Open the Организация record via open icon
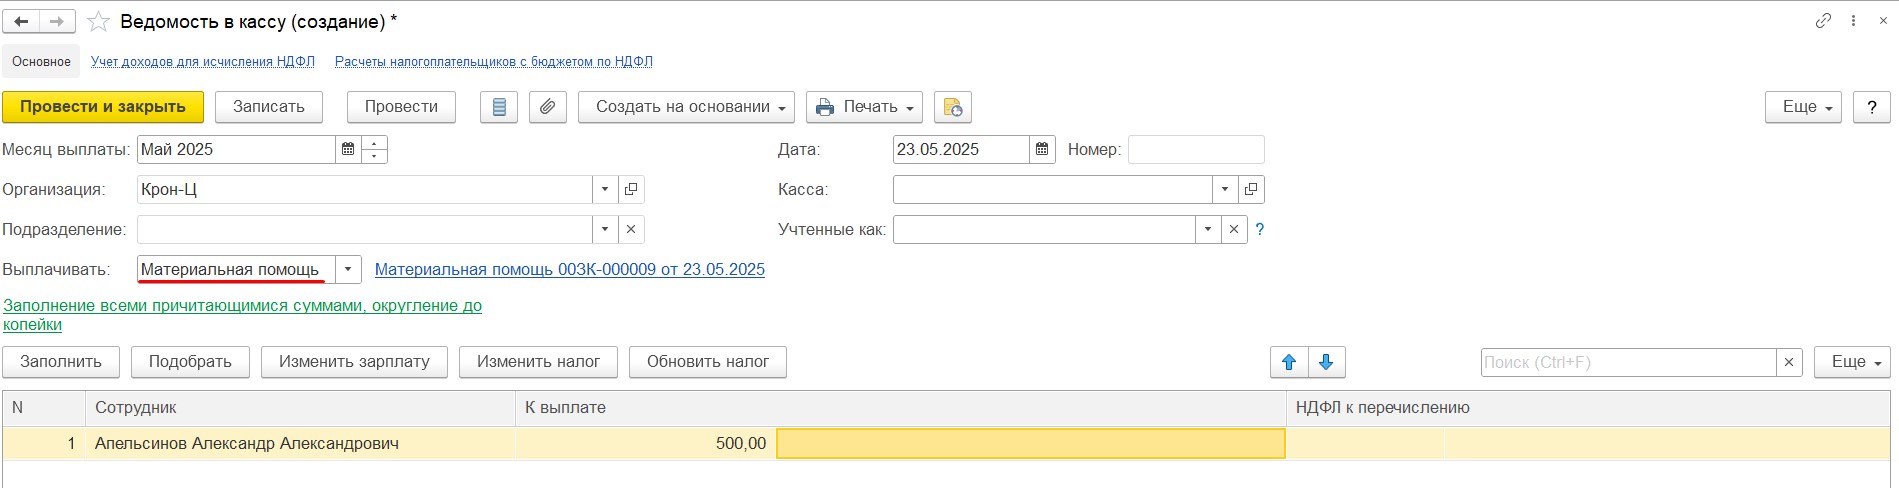1899x488 pixels. (x=631, y=189)
